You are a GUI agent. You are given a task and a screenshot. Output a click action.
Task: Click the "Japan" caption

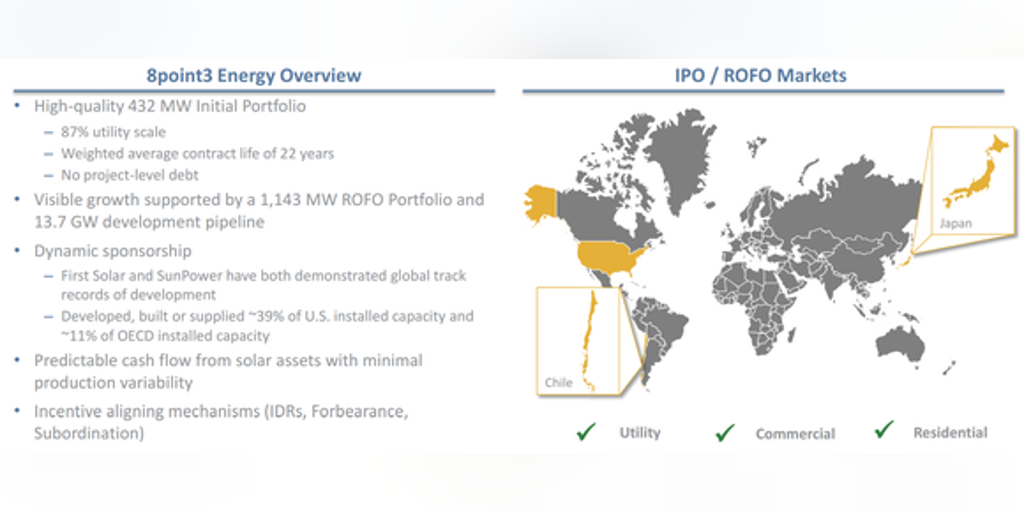pos(955,223)
